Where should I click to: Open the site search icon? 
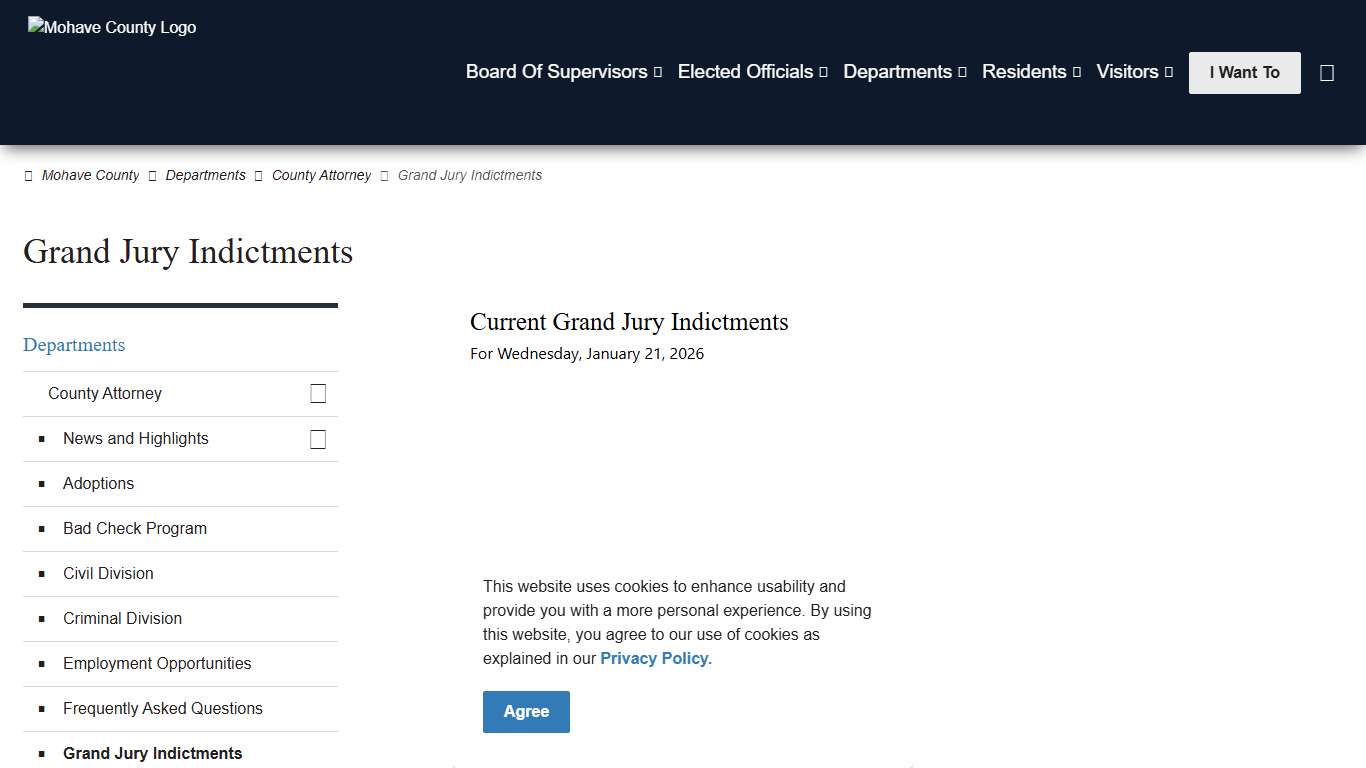click(1327, 72)
